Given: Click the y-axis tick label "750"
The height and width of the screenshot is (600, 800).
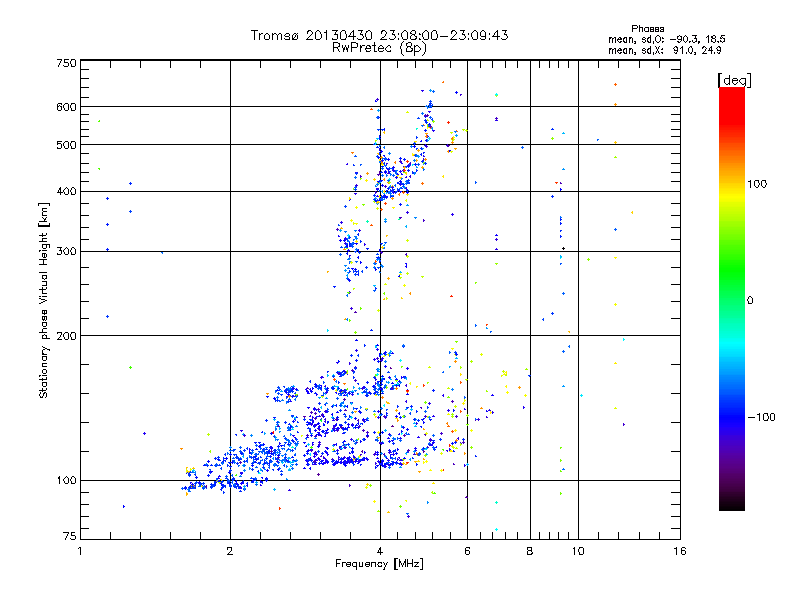Looking at the screenshot, I should [x=66, y=63].
